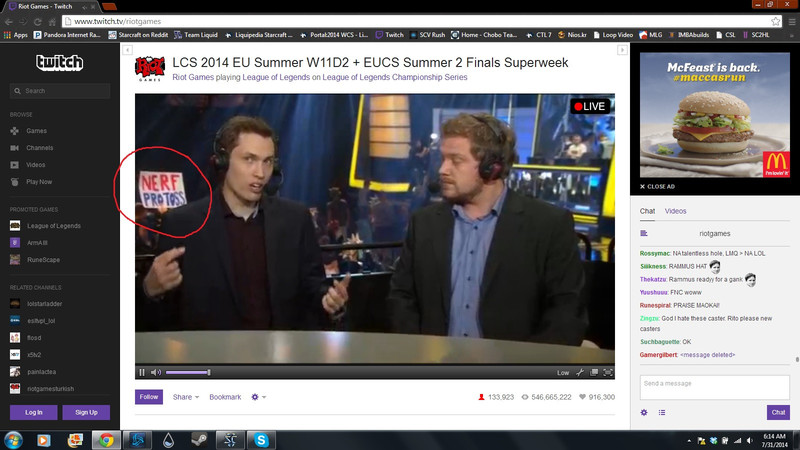Open League of Legends Championship Series link
This screenshot has height=450, width=800.
point(395,78)
